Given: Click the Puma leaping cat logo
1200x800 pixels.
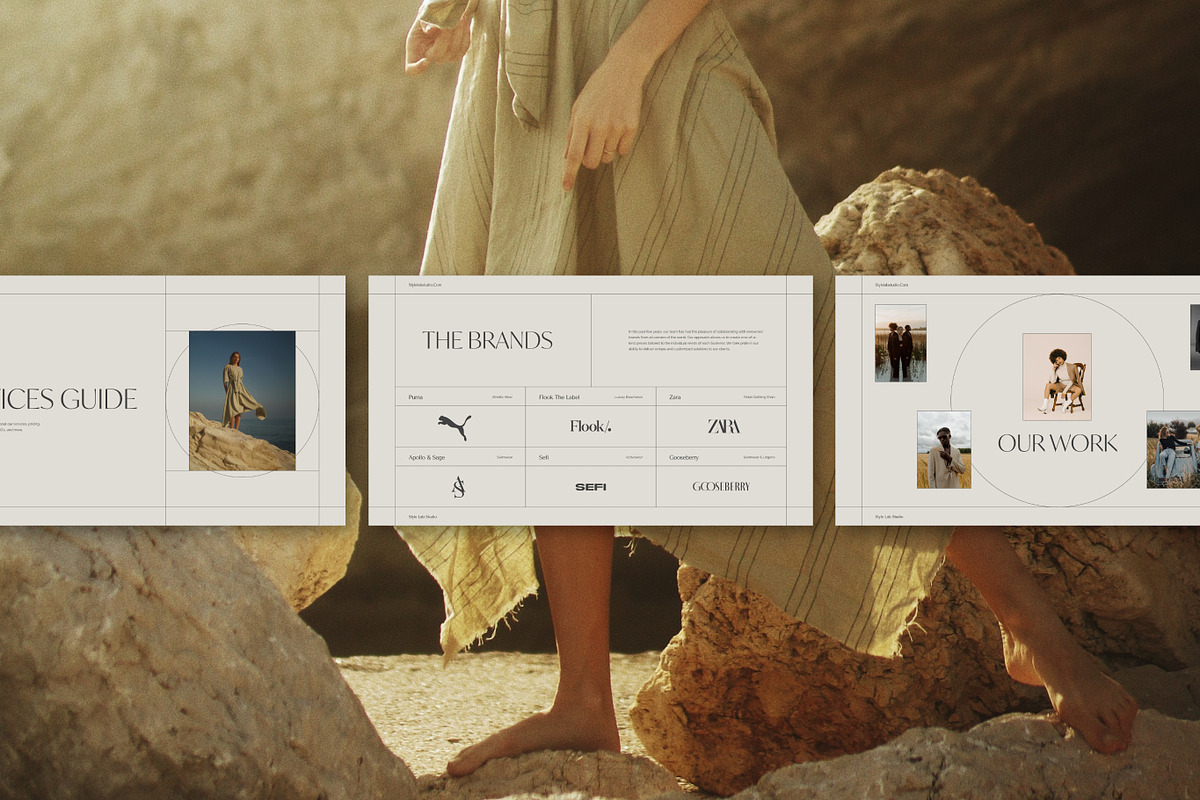Looking at the screenshot, I should (x=454, y=427).
